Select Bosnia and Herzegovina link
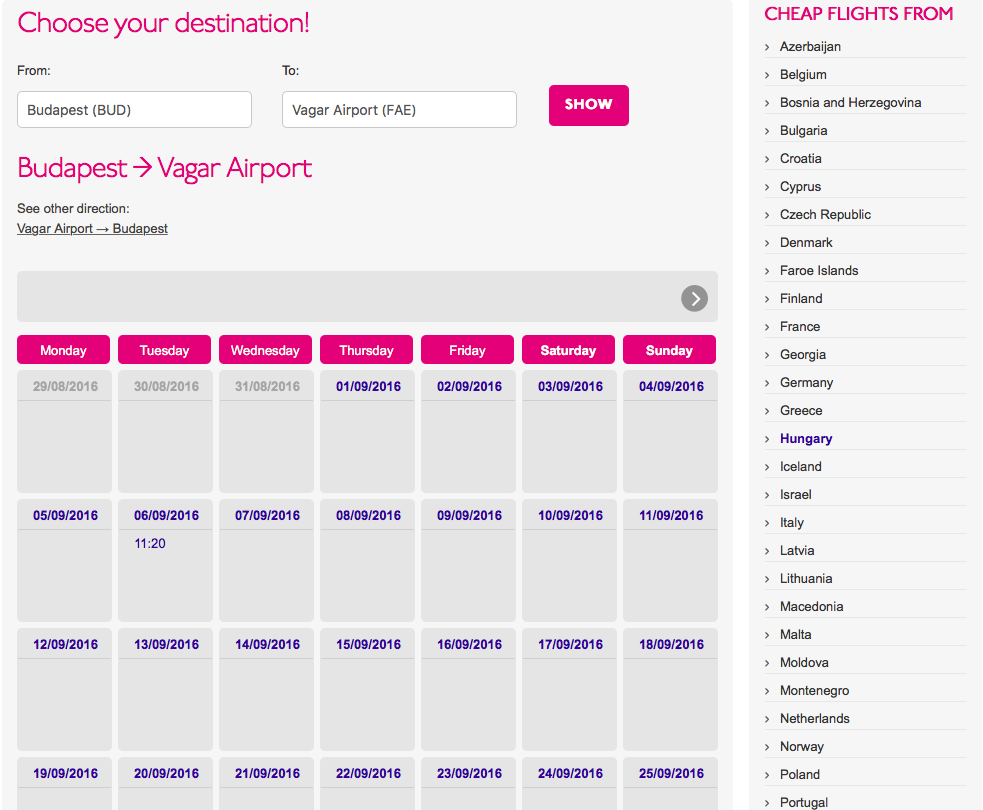This screenshot has width=983, height=810. tap(850, 102)
